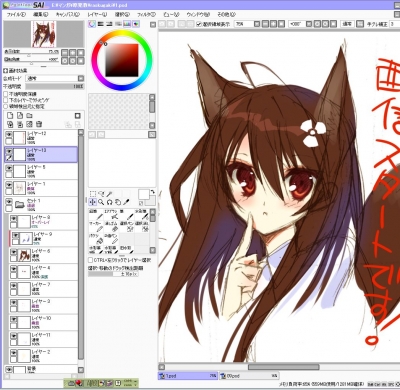Image resolution: width=400 pixels, height=390 pixels.
Task: Select the move layer tool
Action: (x=93, y=202)
